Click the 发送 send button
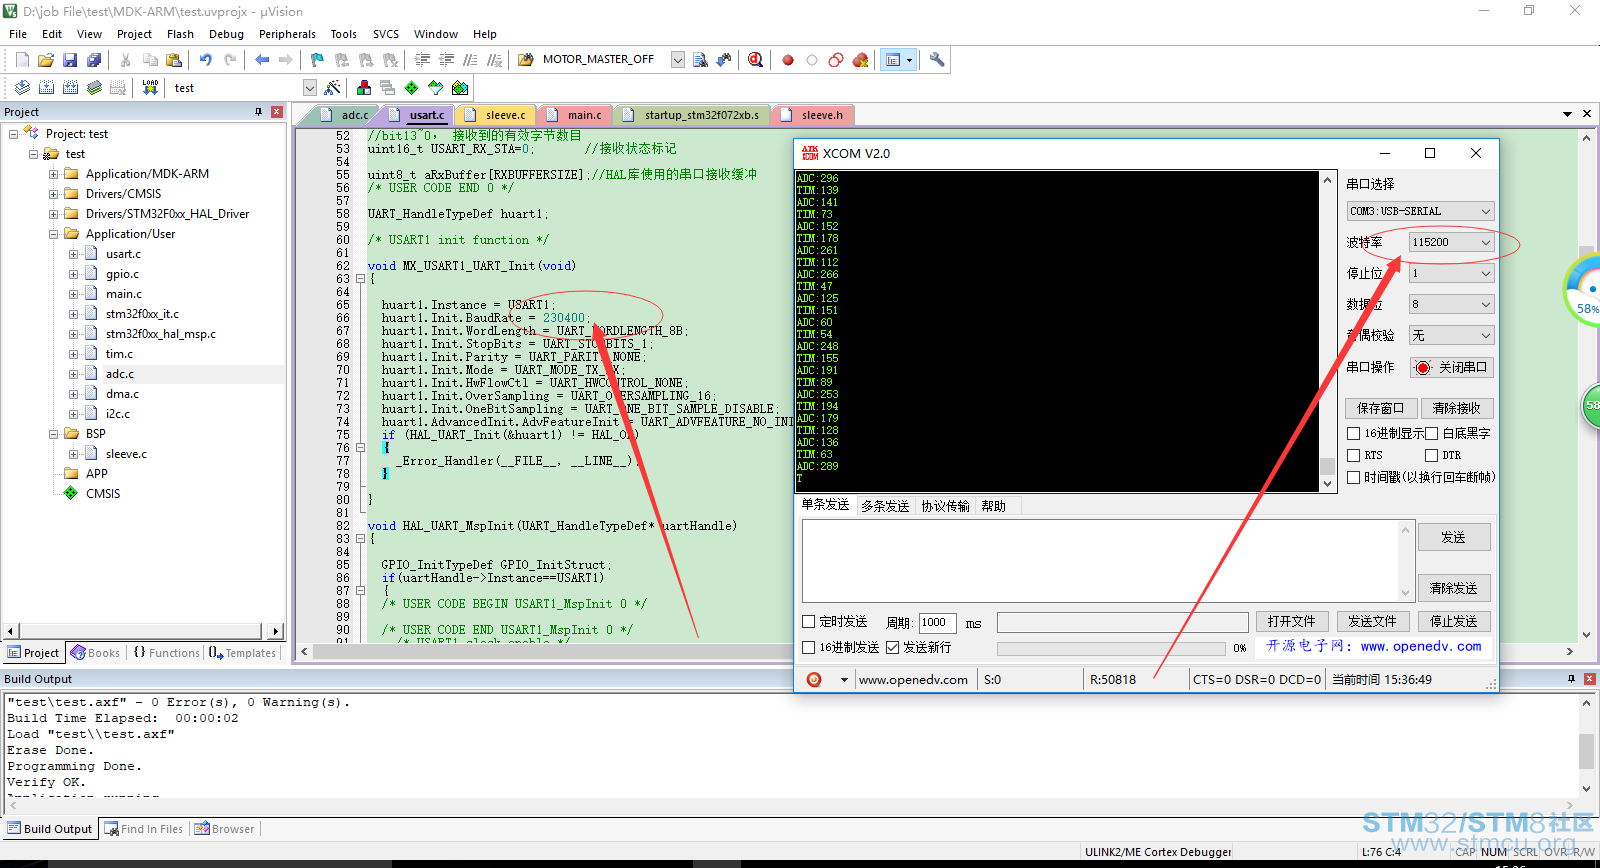The width and height of the screenshot is (1600, 868). (1454, 537)
